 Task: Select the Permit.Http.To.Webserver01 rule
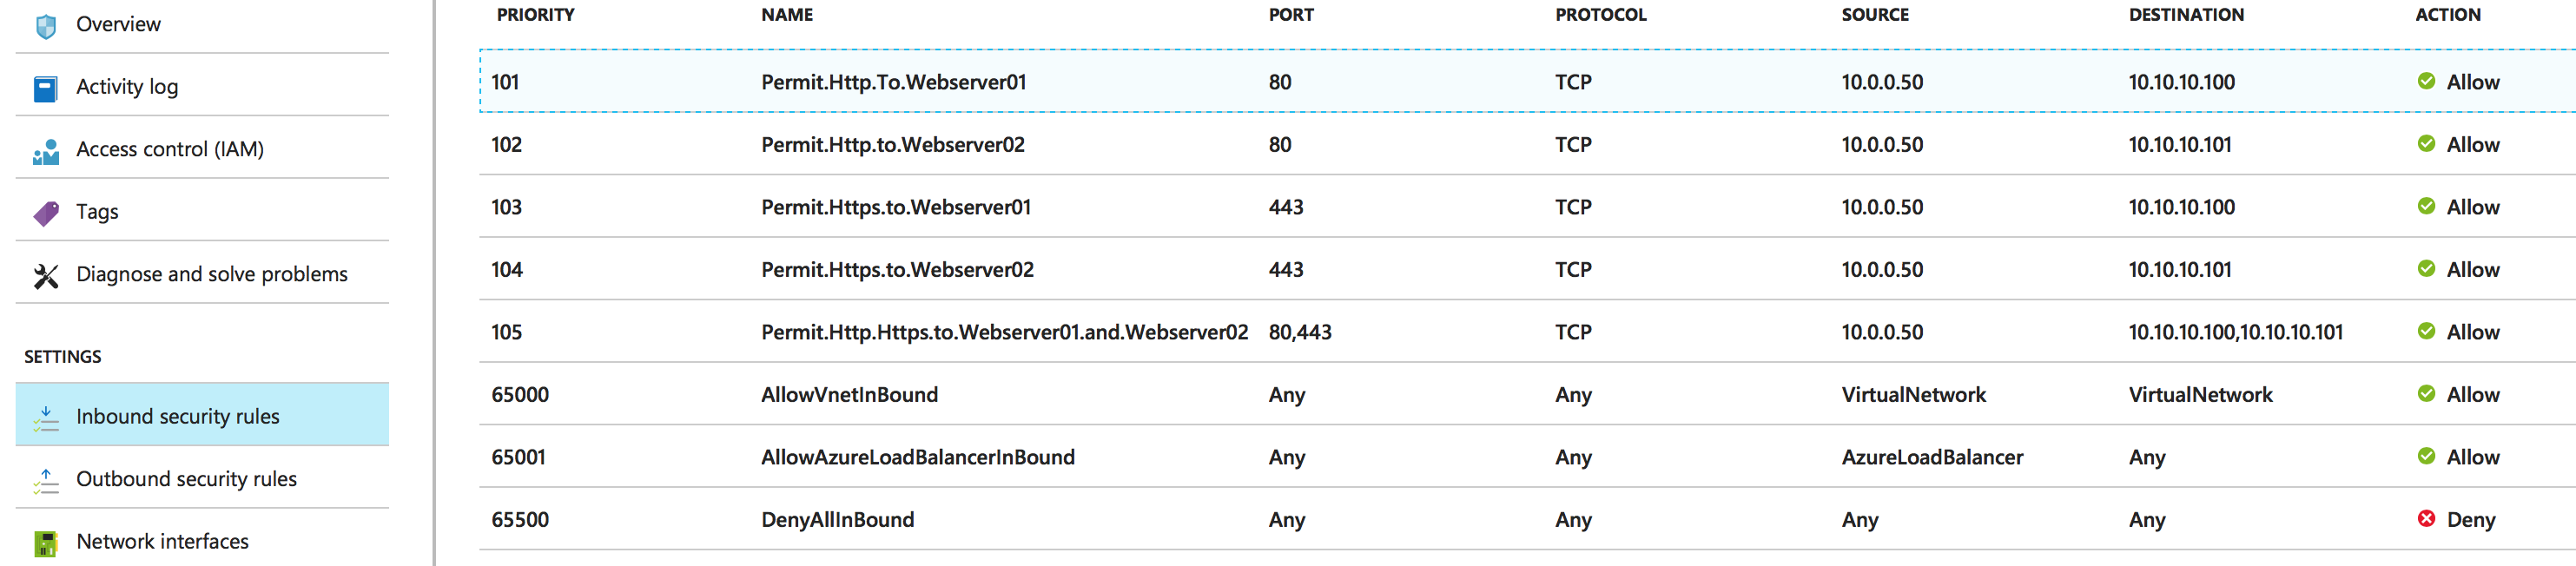tap(893, 82)
